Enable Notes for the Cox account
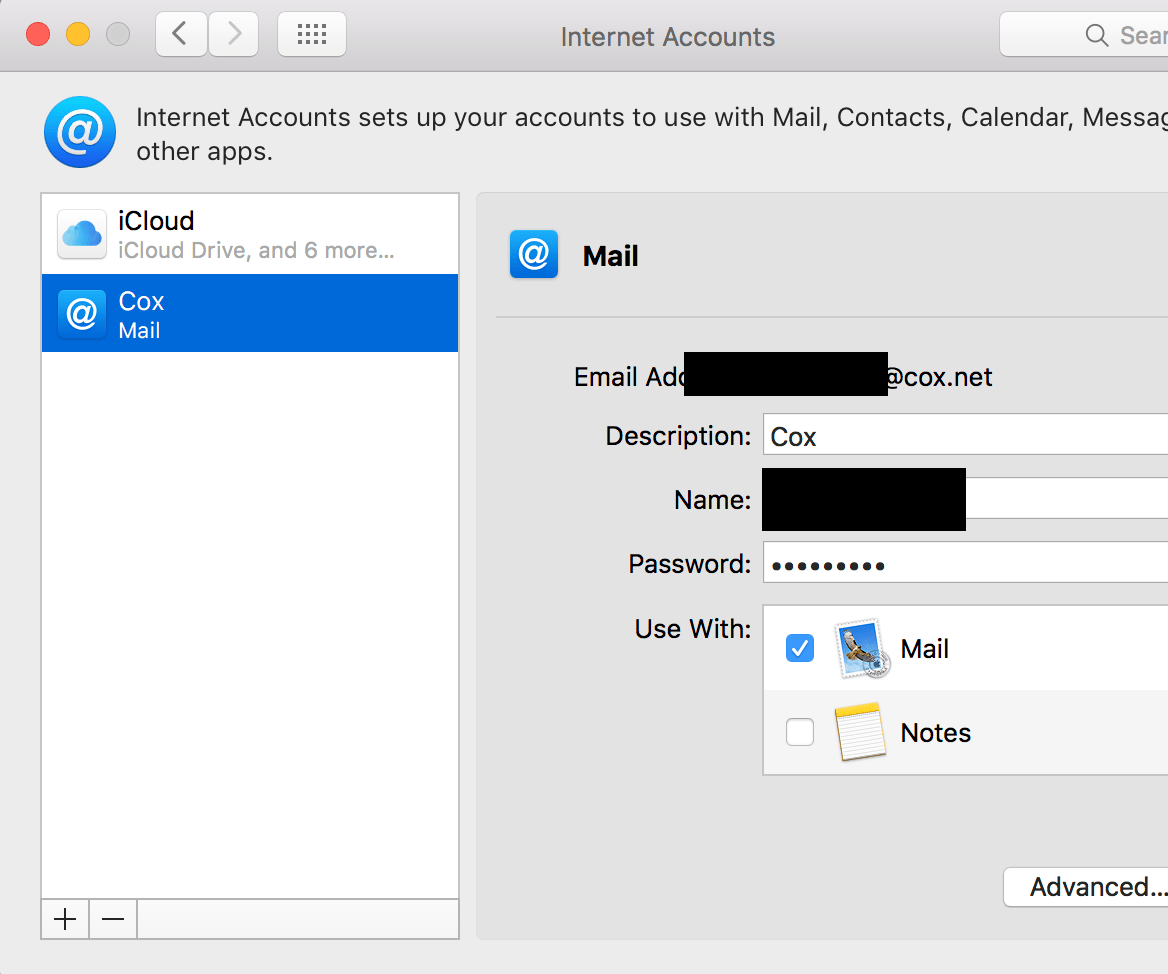This screenshot has height=974, width=1168. click(x=799, y=732)
